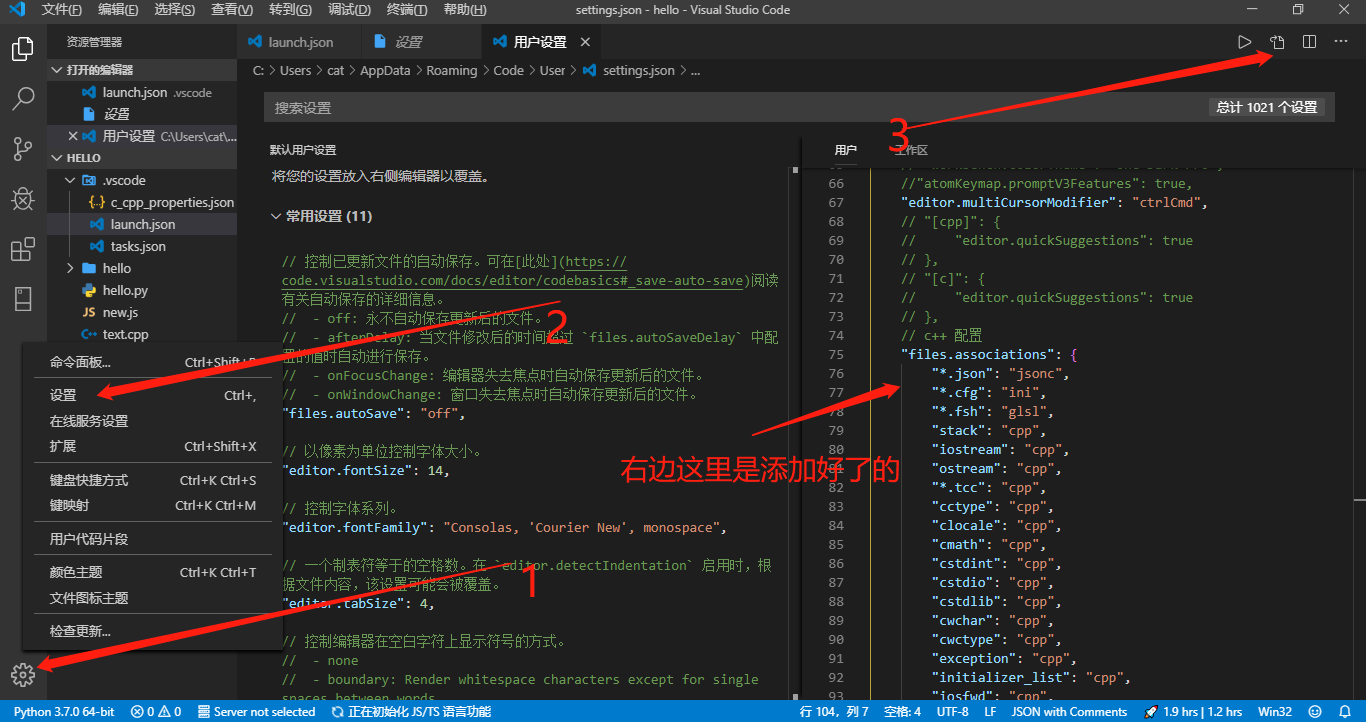This screenshot has width=1366, height=722.
Task: Close the 用户设置 tab
Action: coord(585,42)
